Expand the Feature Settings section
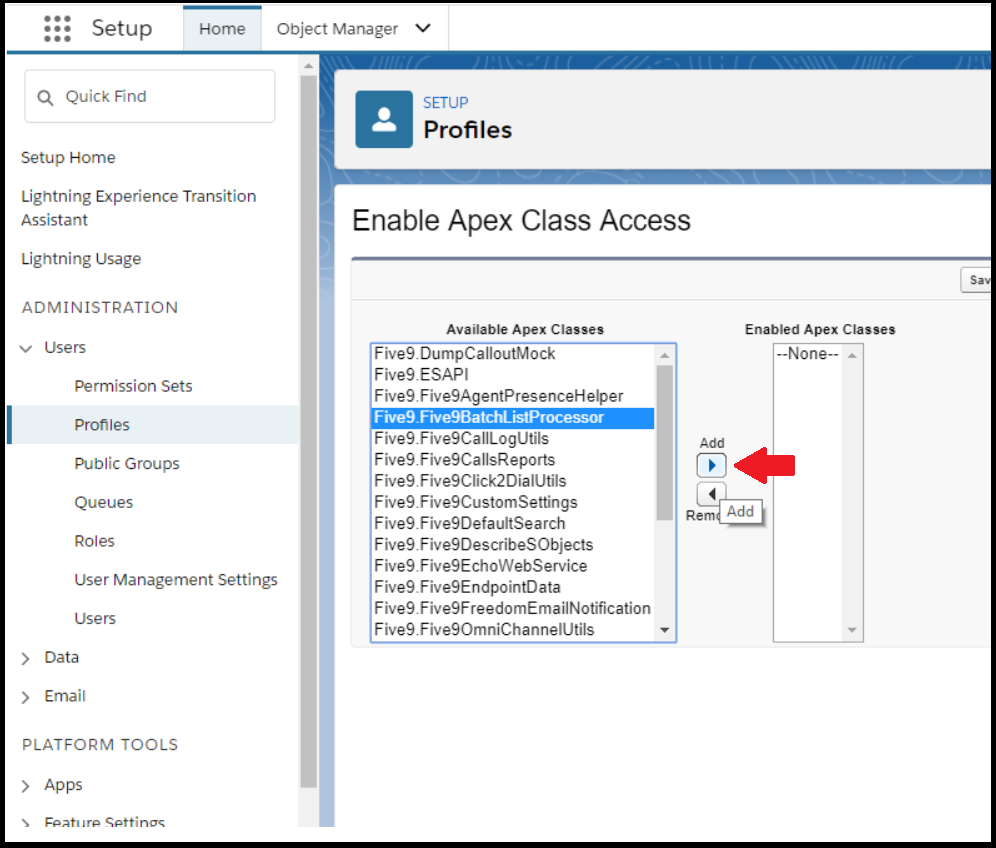The height and width of the screenshot is (848, 996). click(26, 823)
